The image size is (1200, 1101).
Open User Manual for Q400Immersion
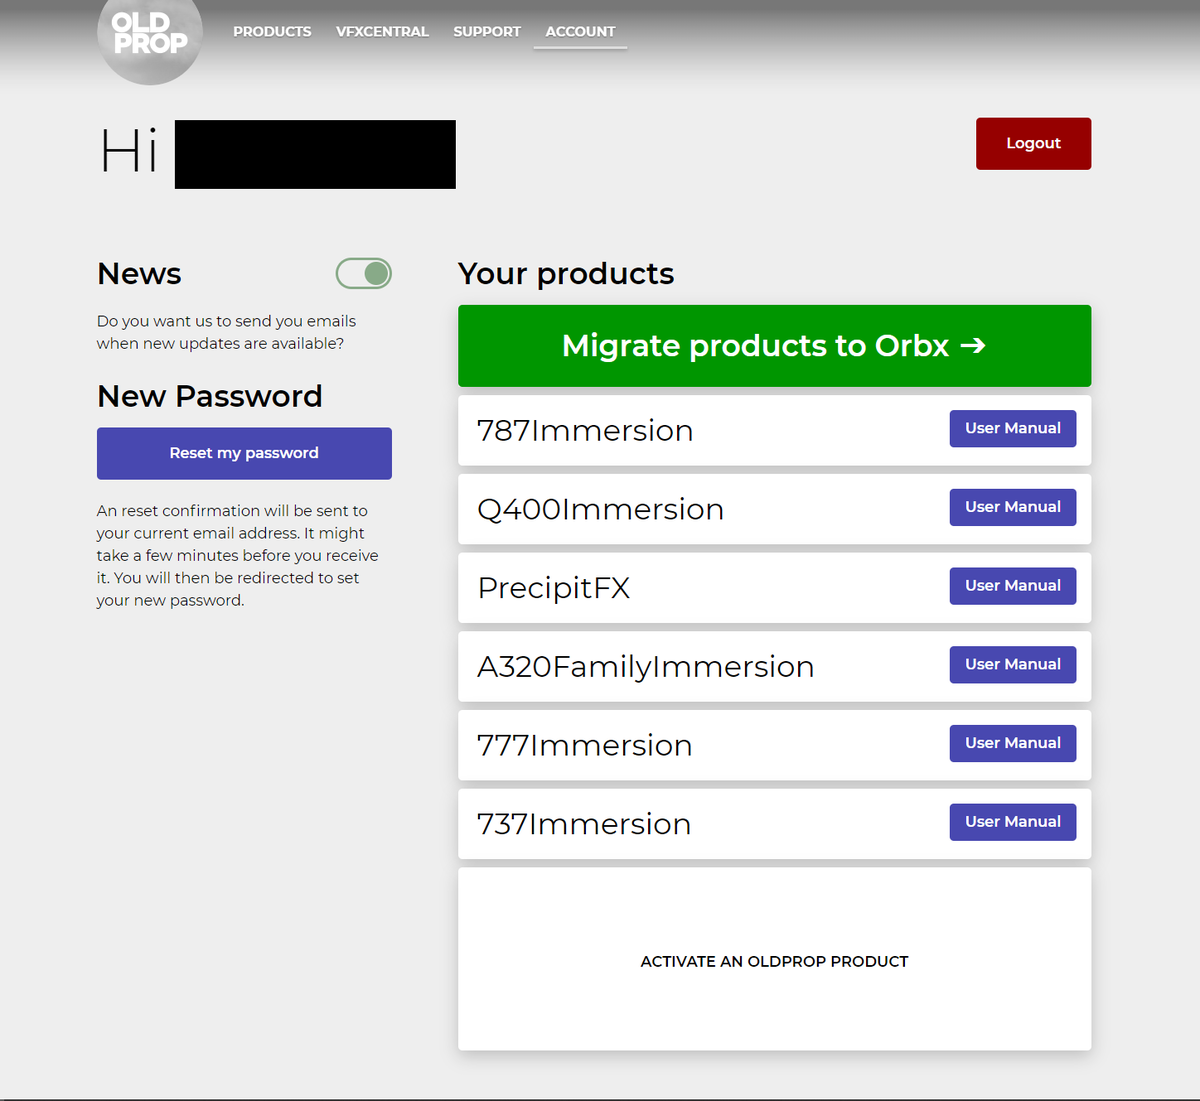tap(1012, 507)
